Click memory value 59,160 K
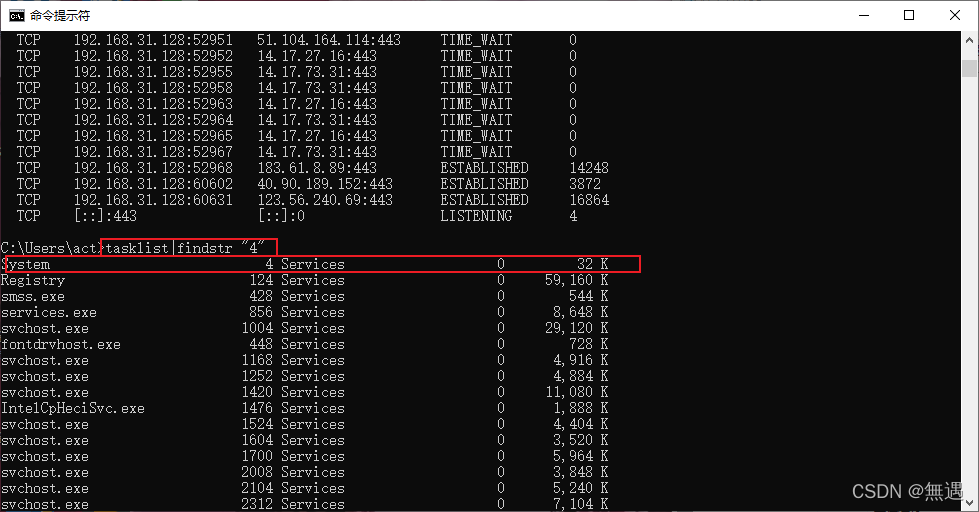979x512 pixels. coord(576,280)
